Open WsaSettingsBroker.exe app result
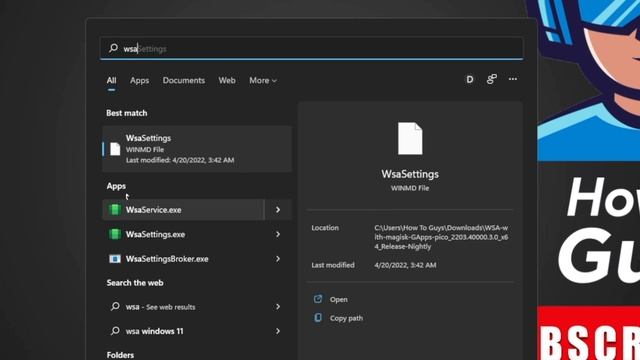 pyautogui.click(x=183, y=259)
